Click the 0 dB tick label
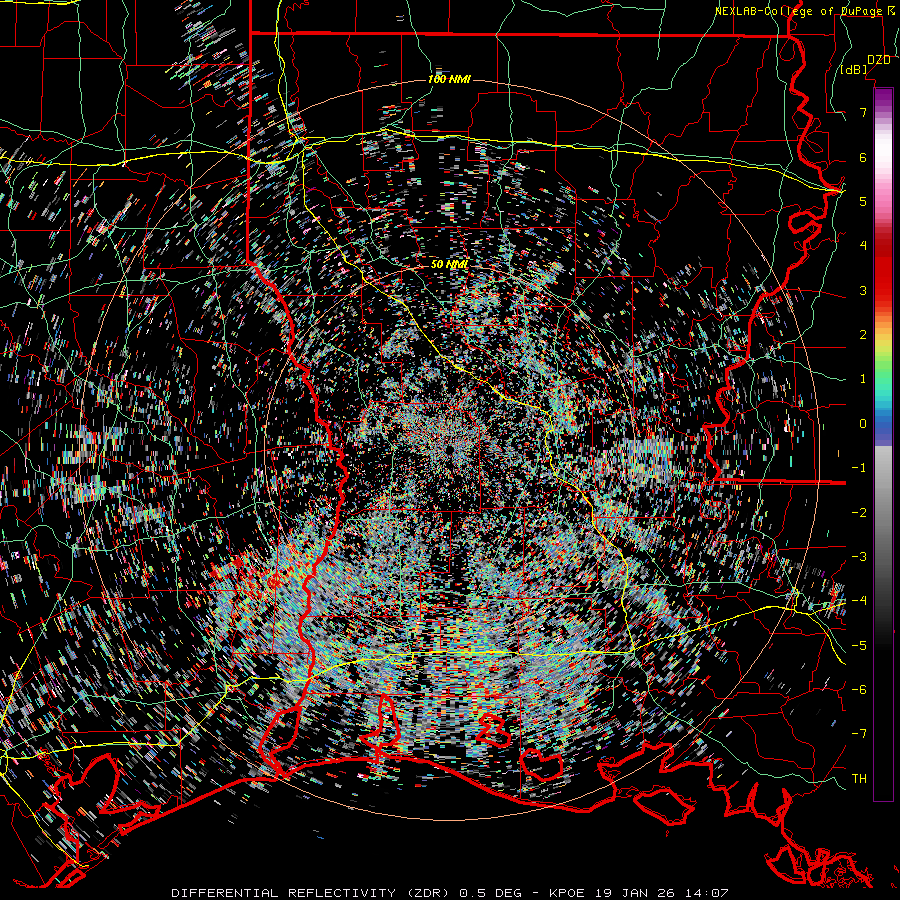Image resolution: width=900 pixels, height=900 pixels. 863,424
